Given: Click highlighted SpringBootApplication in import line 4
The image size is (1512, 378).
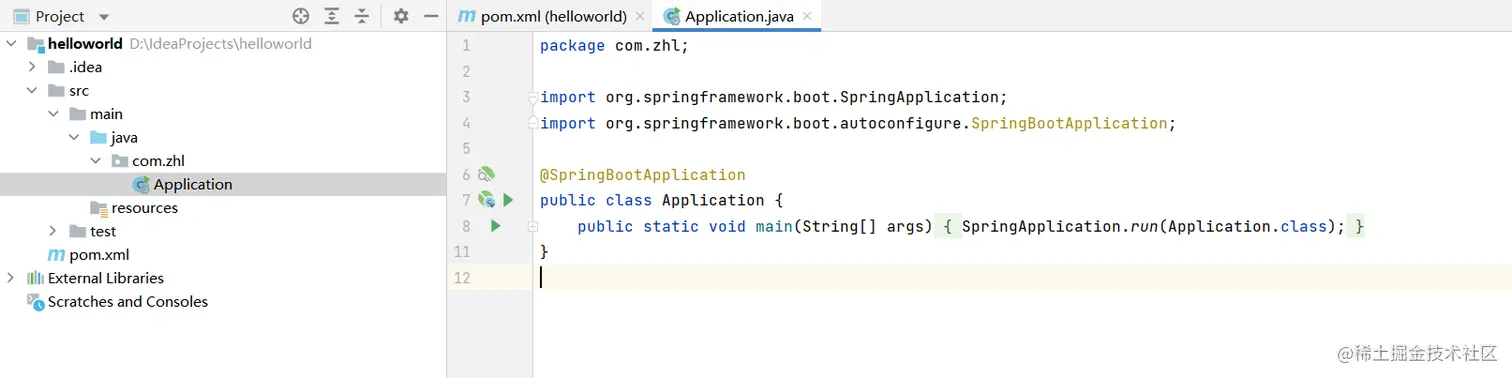Looking at the screenshot, I should (x=1069, y=123).
